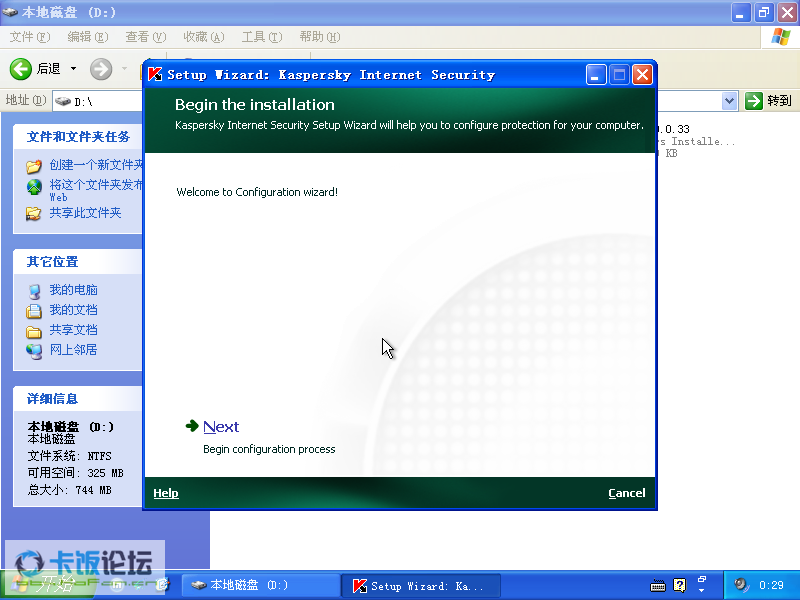Screen dimensions: 800x600
Task: Click the My Computer icon in sidebar
Action: pyautogui.click(x=34, y=291)
